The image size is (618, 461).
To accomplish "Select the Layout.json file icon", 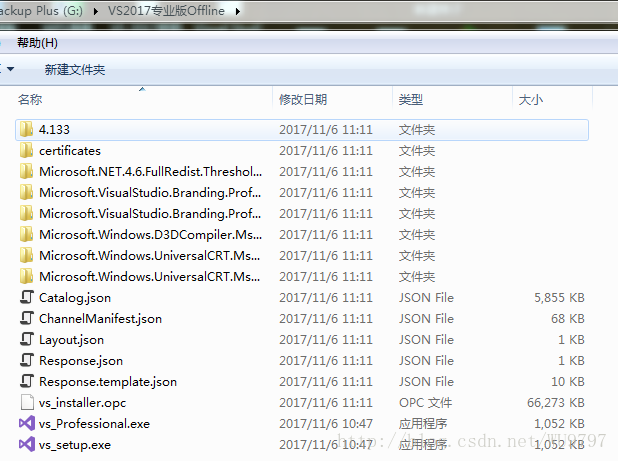I will 27,340.
